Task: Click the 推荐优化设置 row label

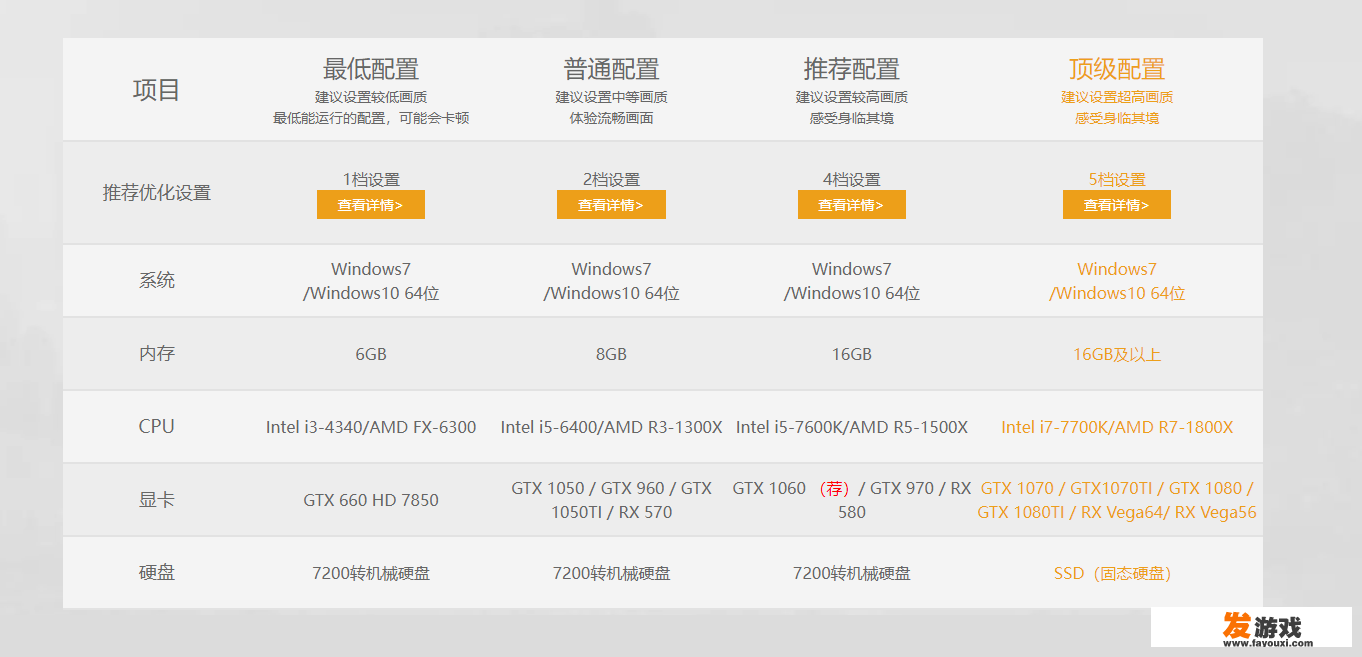Action: coord(157,193)
